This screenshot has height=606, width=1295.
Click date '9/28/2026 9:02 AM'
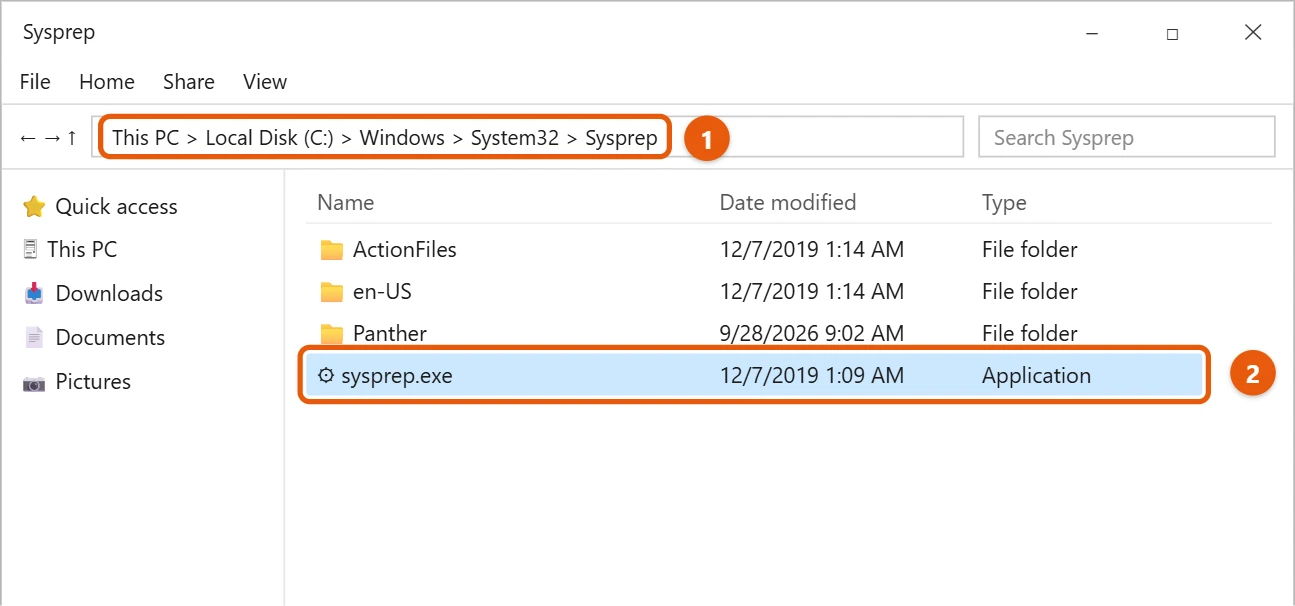pyautogui.click(x=812, y=333)
